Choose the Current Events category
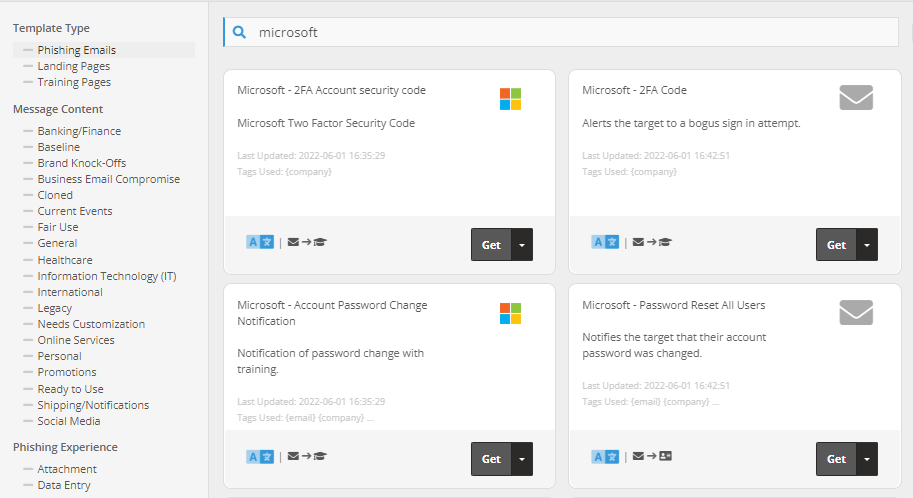The width and height of the screenshot is (913, 498). [x=75, y=211]
